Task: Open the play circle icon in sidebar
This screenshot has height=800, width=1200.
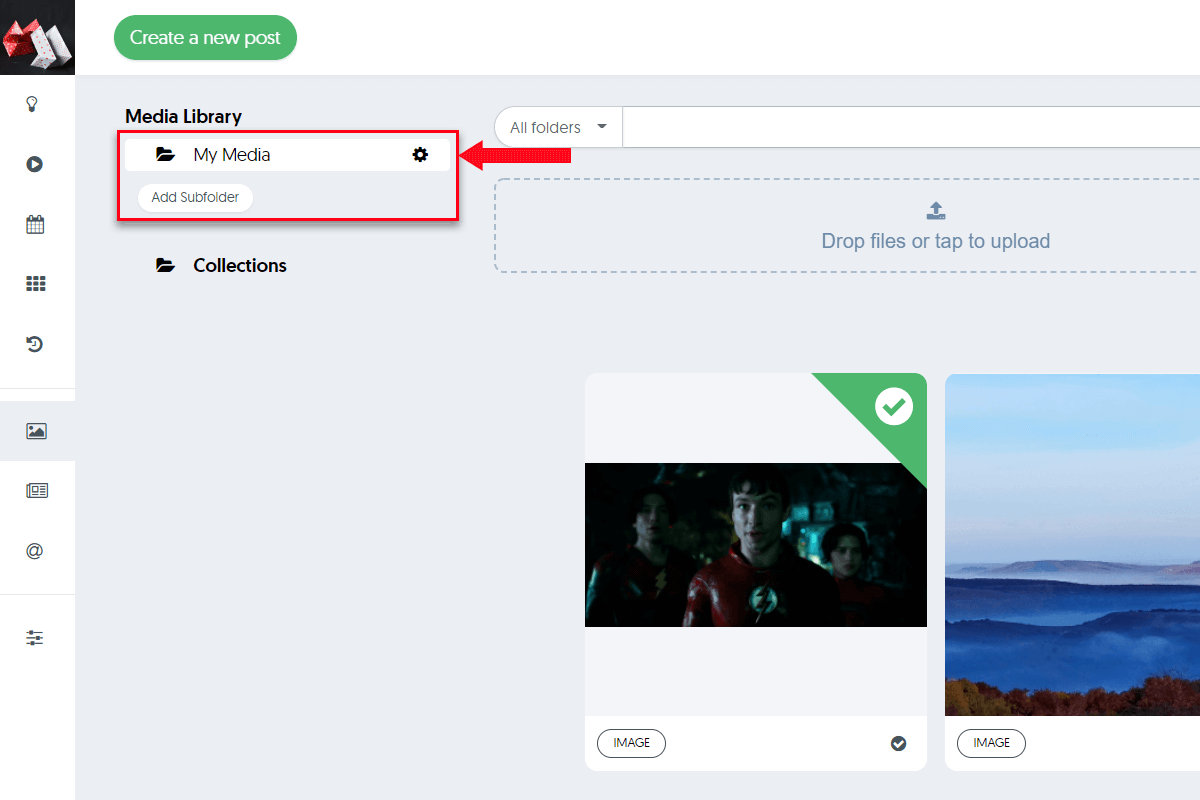Action: [x=35, y=164]
